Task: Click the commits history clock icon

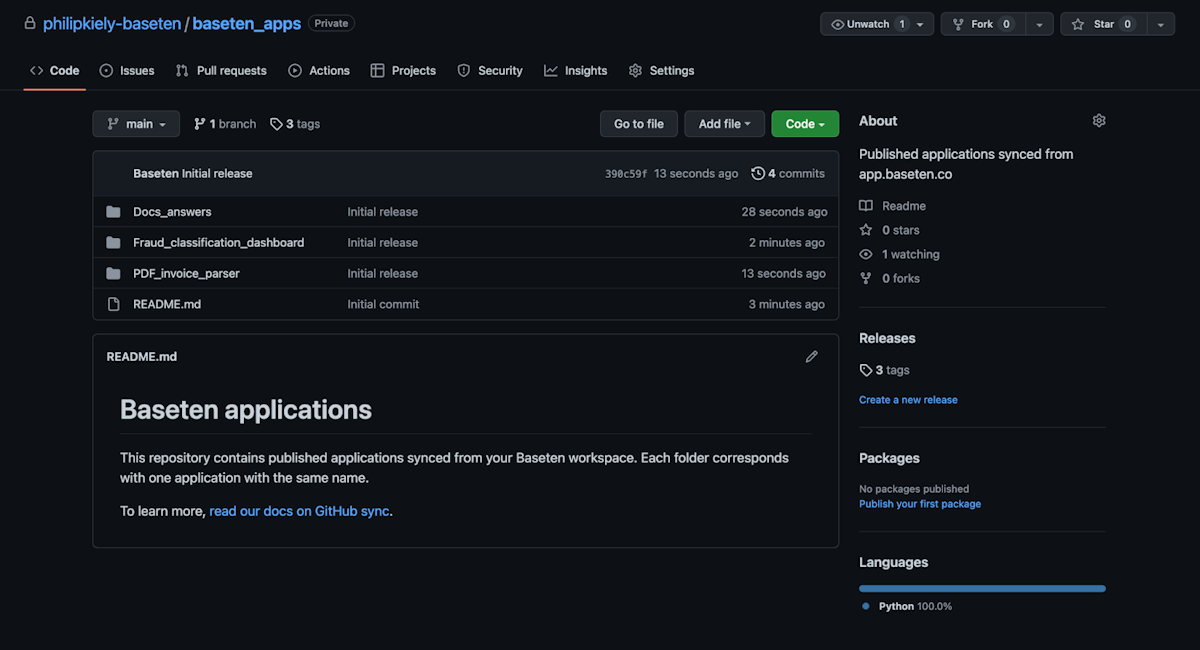Action: pyautogui.click(x=758, y=174)
